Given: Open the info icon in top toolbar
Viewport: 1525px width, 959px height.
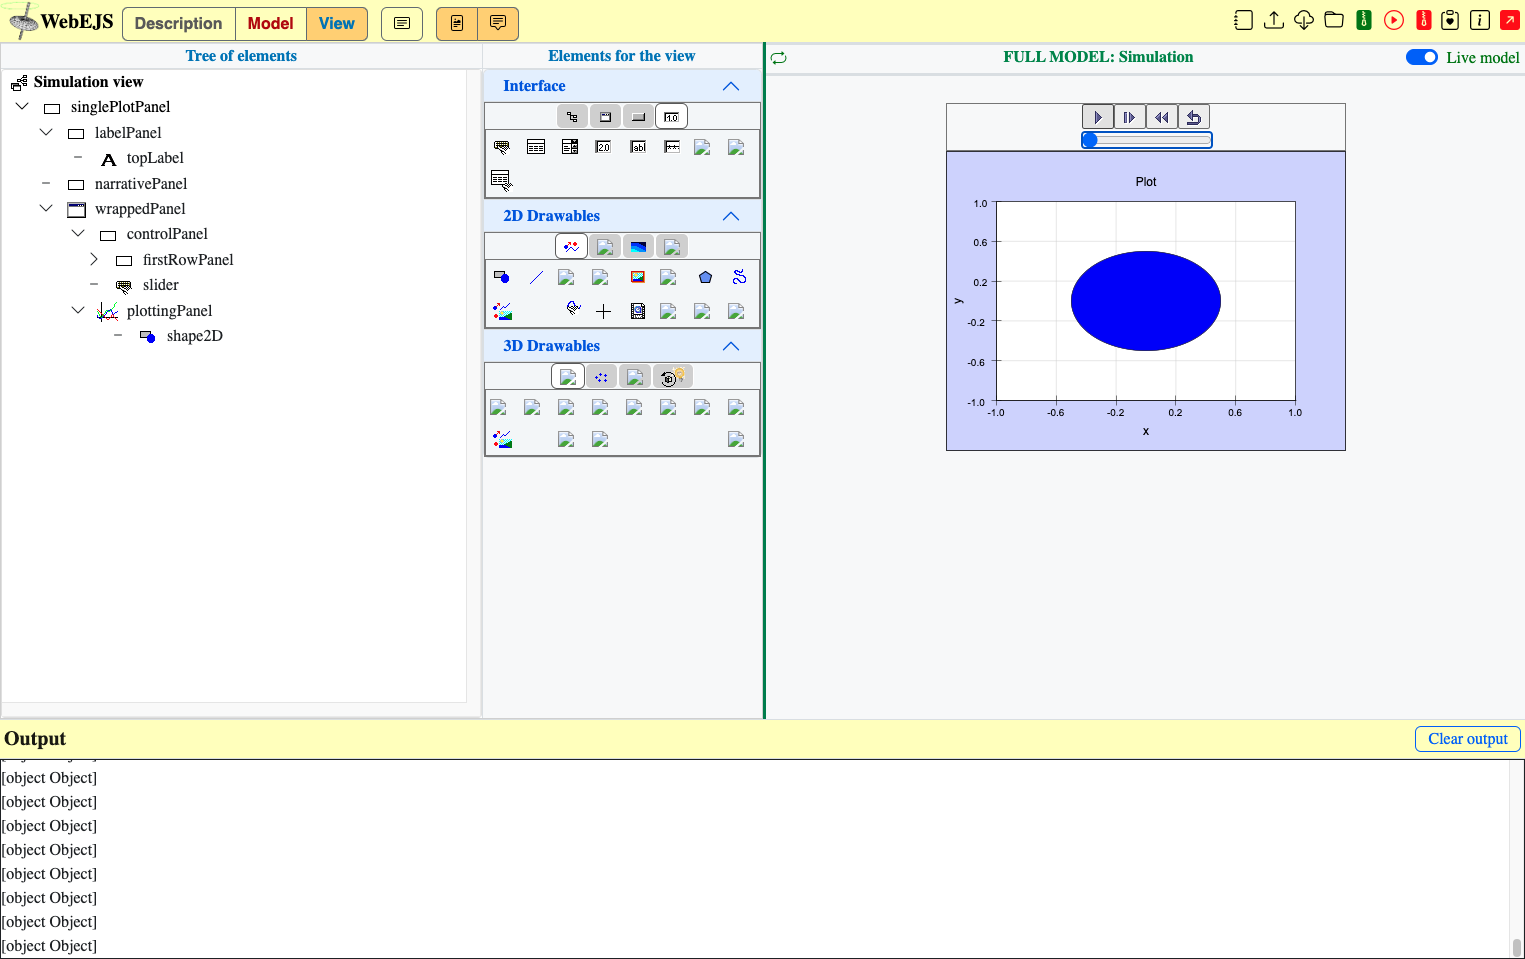Looking at the screenshot, I should [1480, 20].
